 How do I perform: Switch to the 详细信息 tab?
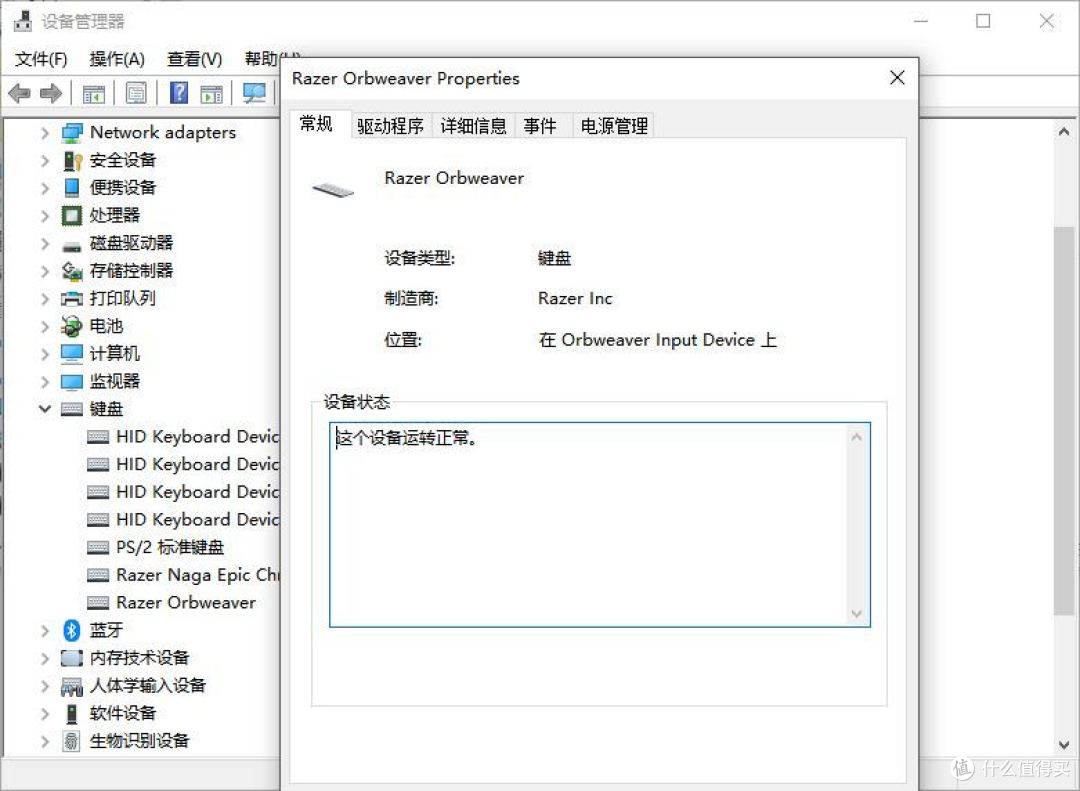tap(474, 126)
